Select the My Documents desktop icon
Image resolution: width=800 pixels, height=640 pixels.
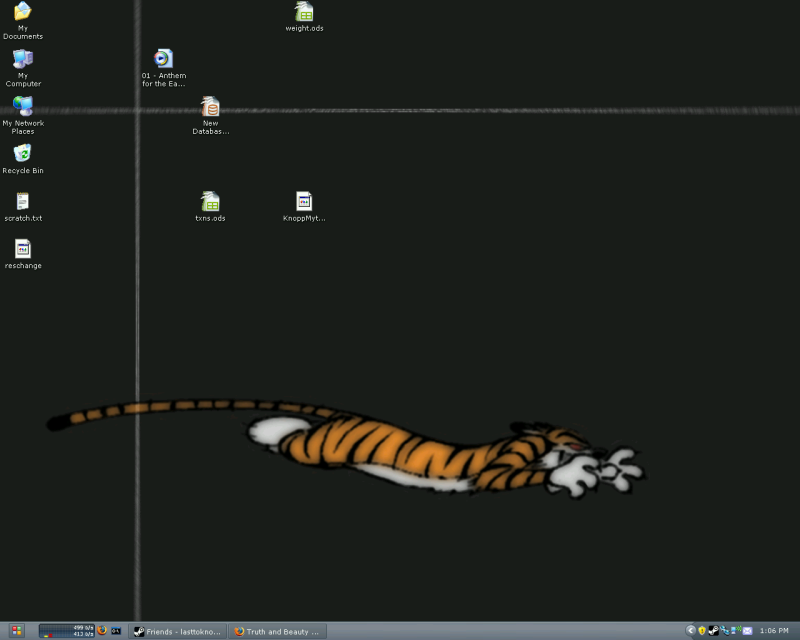[22, 20]
